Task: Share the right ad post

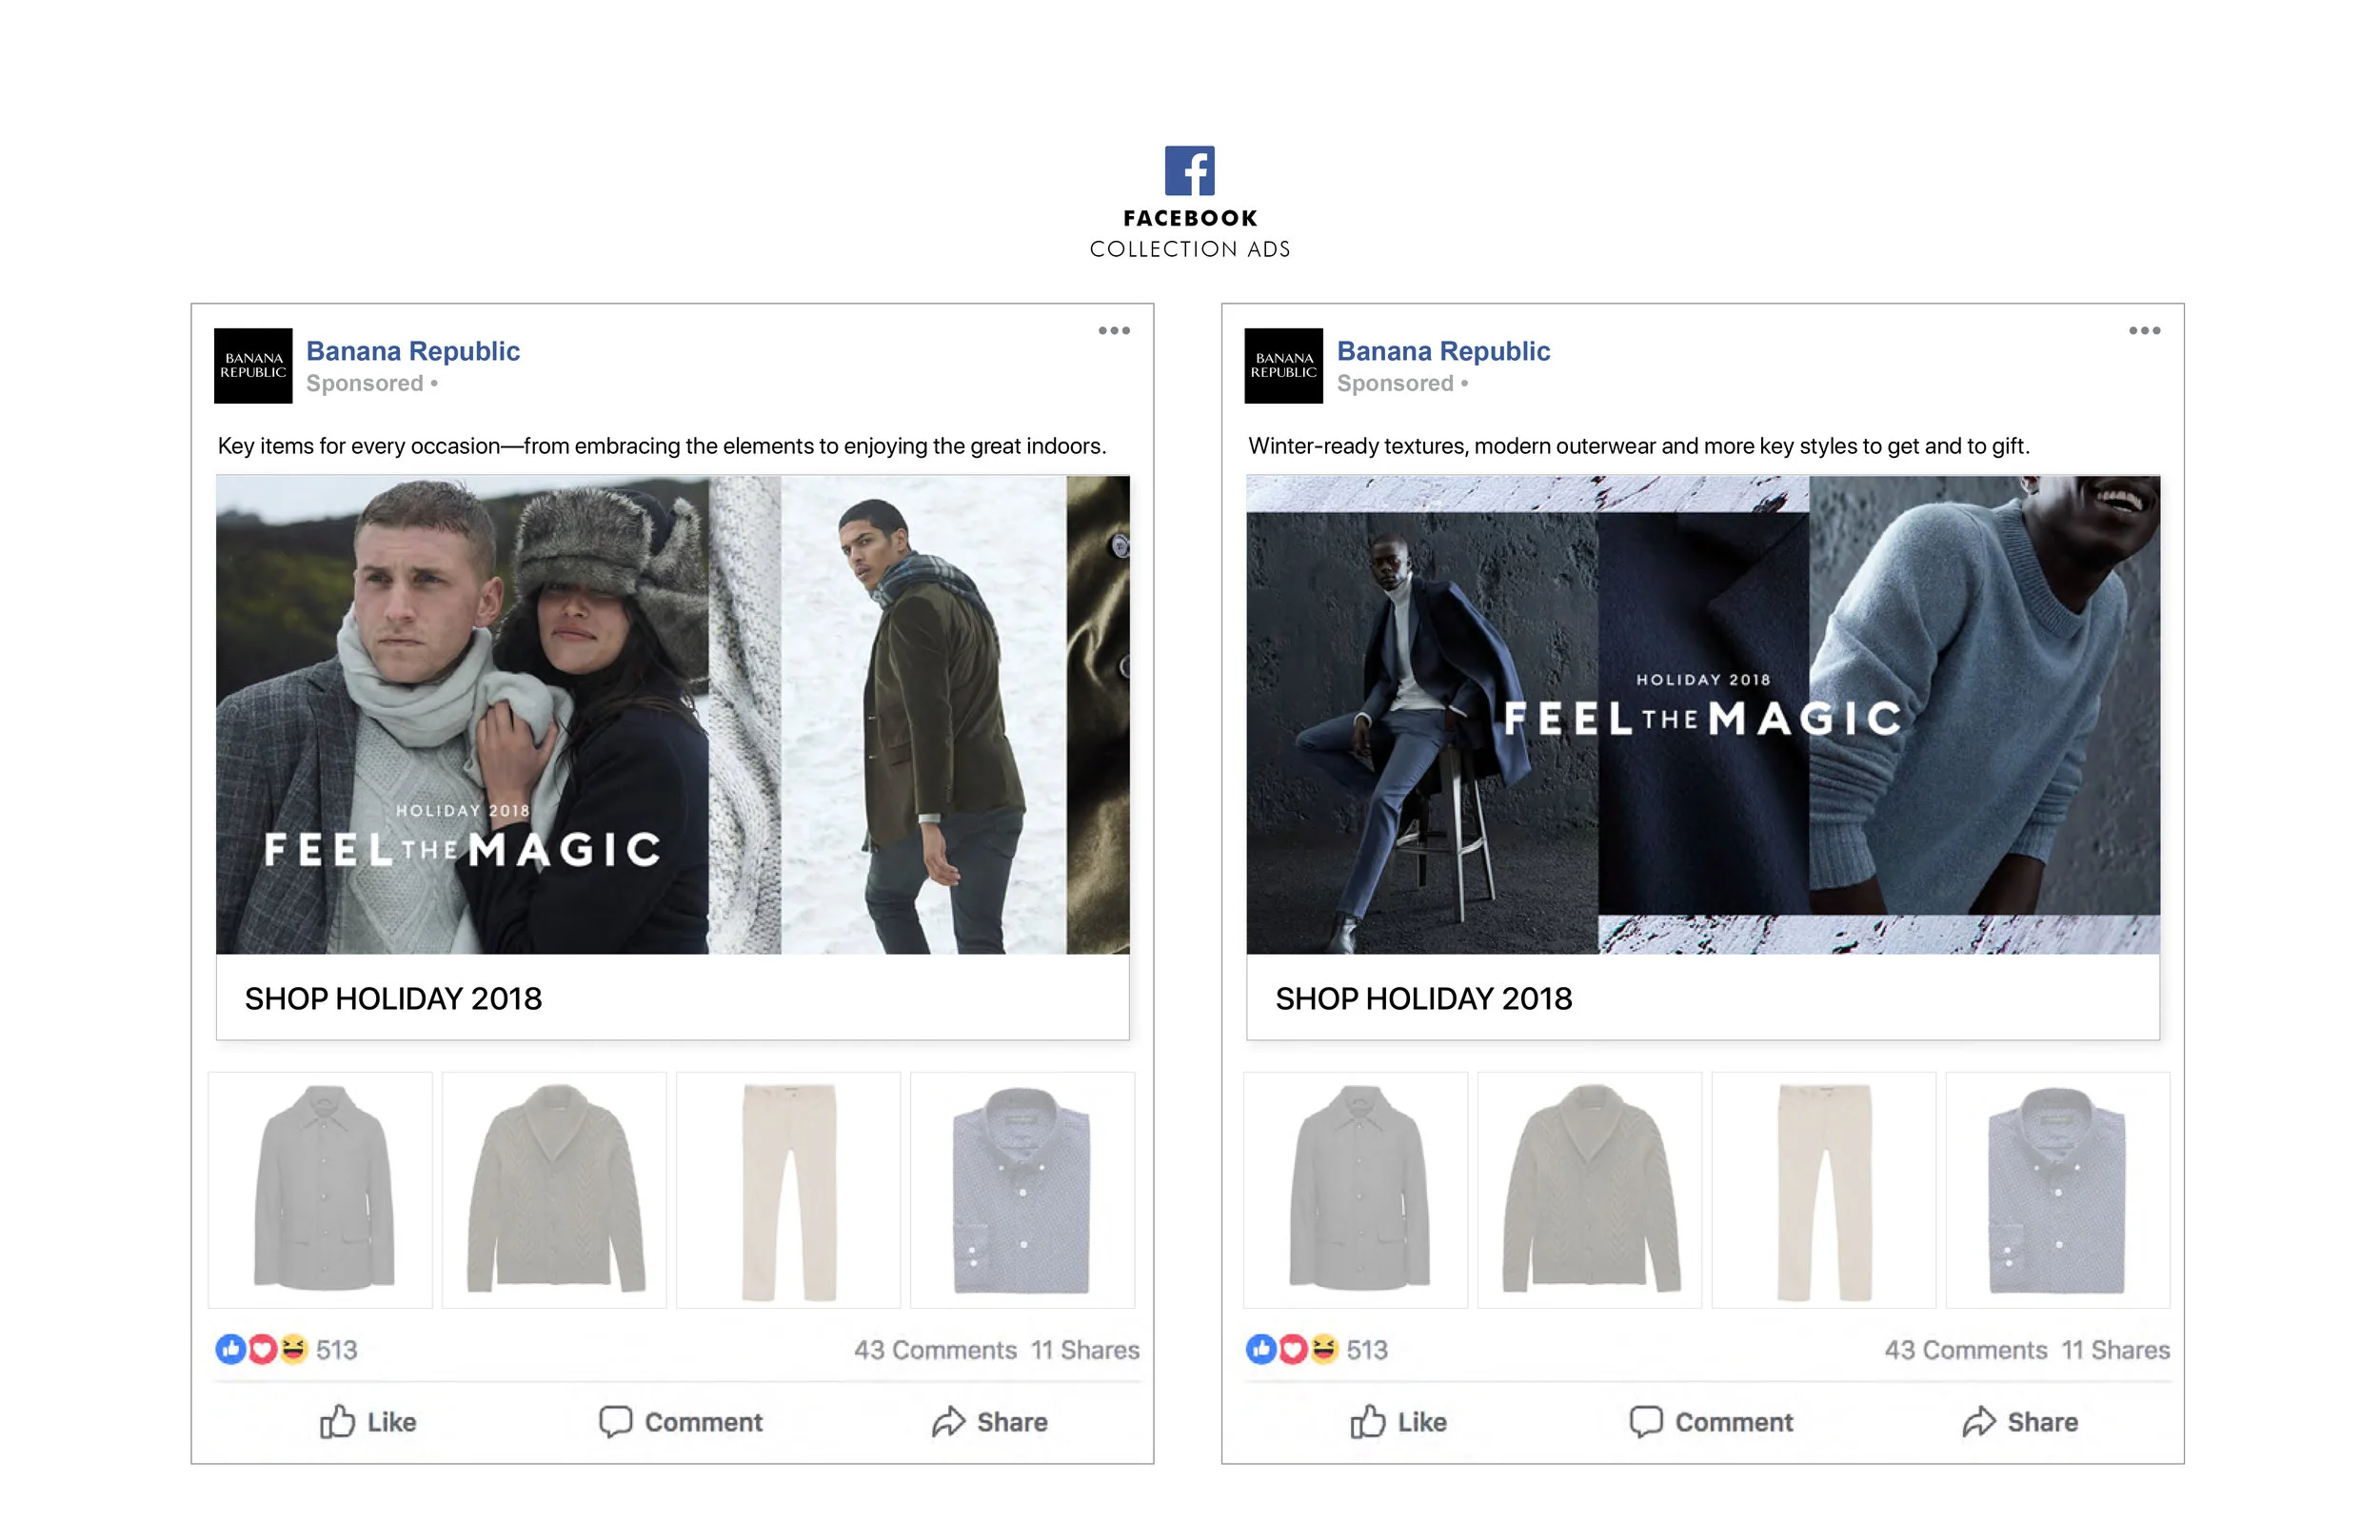Action: tap(2020, 1421)
